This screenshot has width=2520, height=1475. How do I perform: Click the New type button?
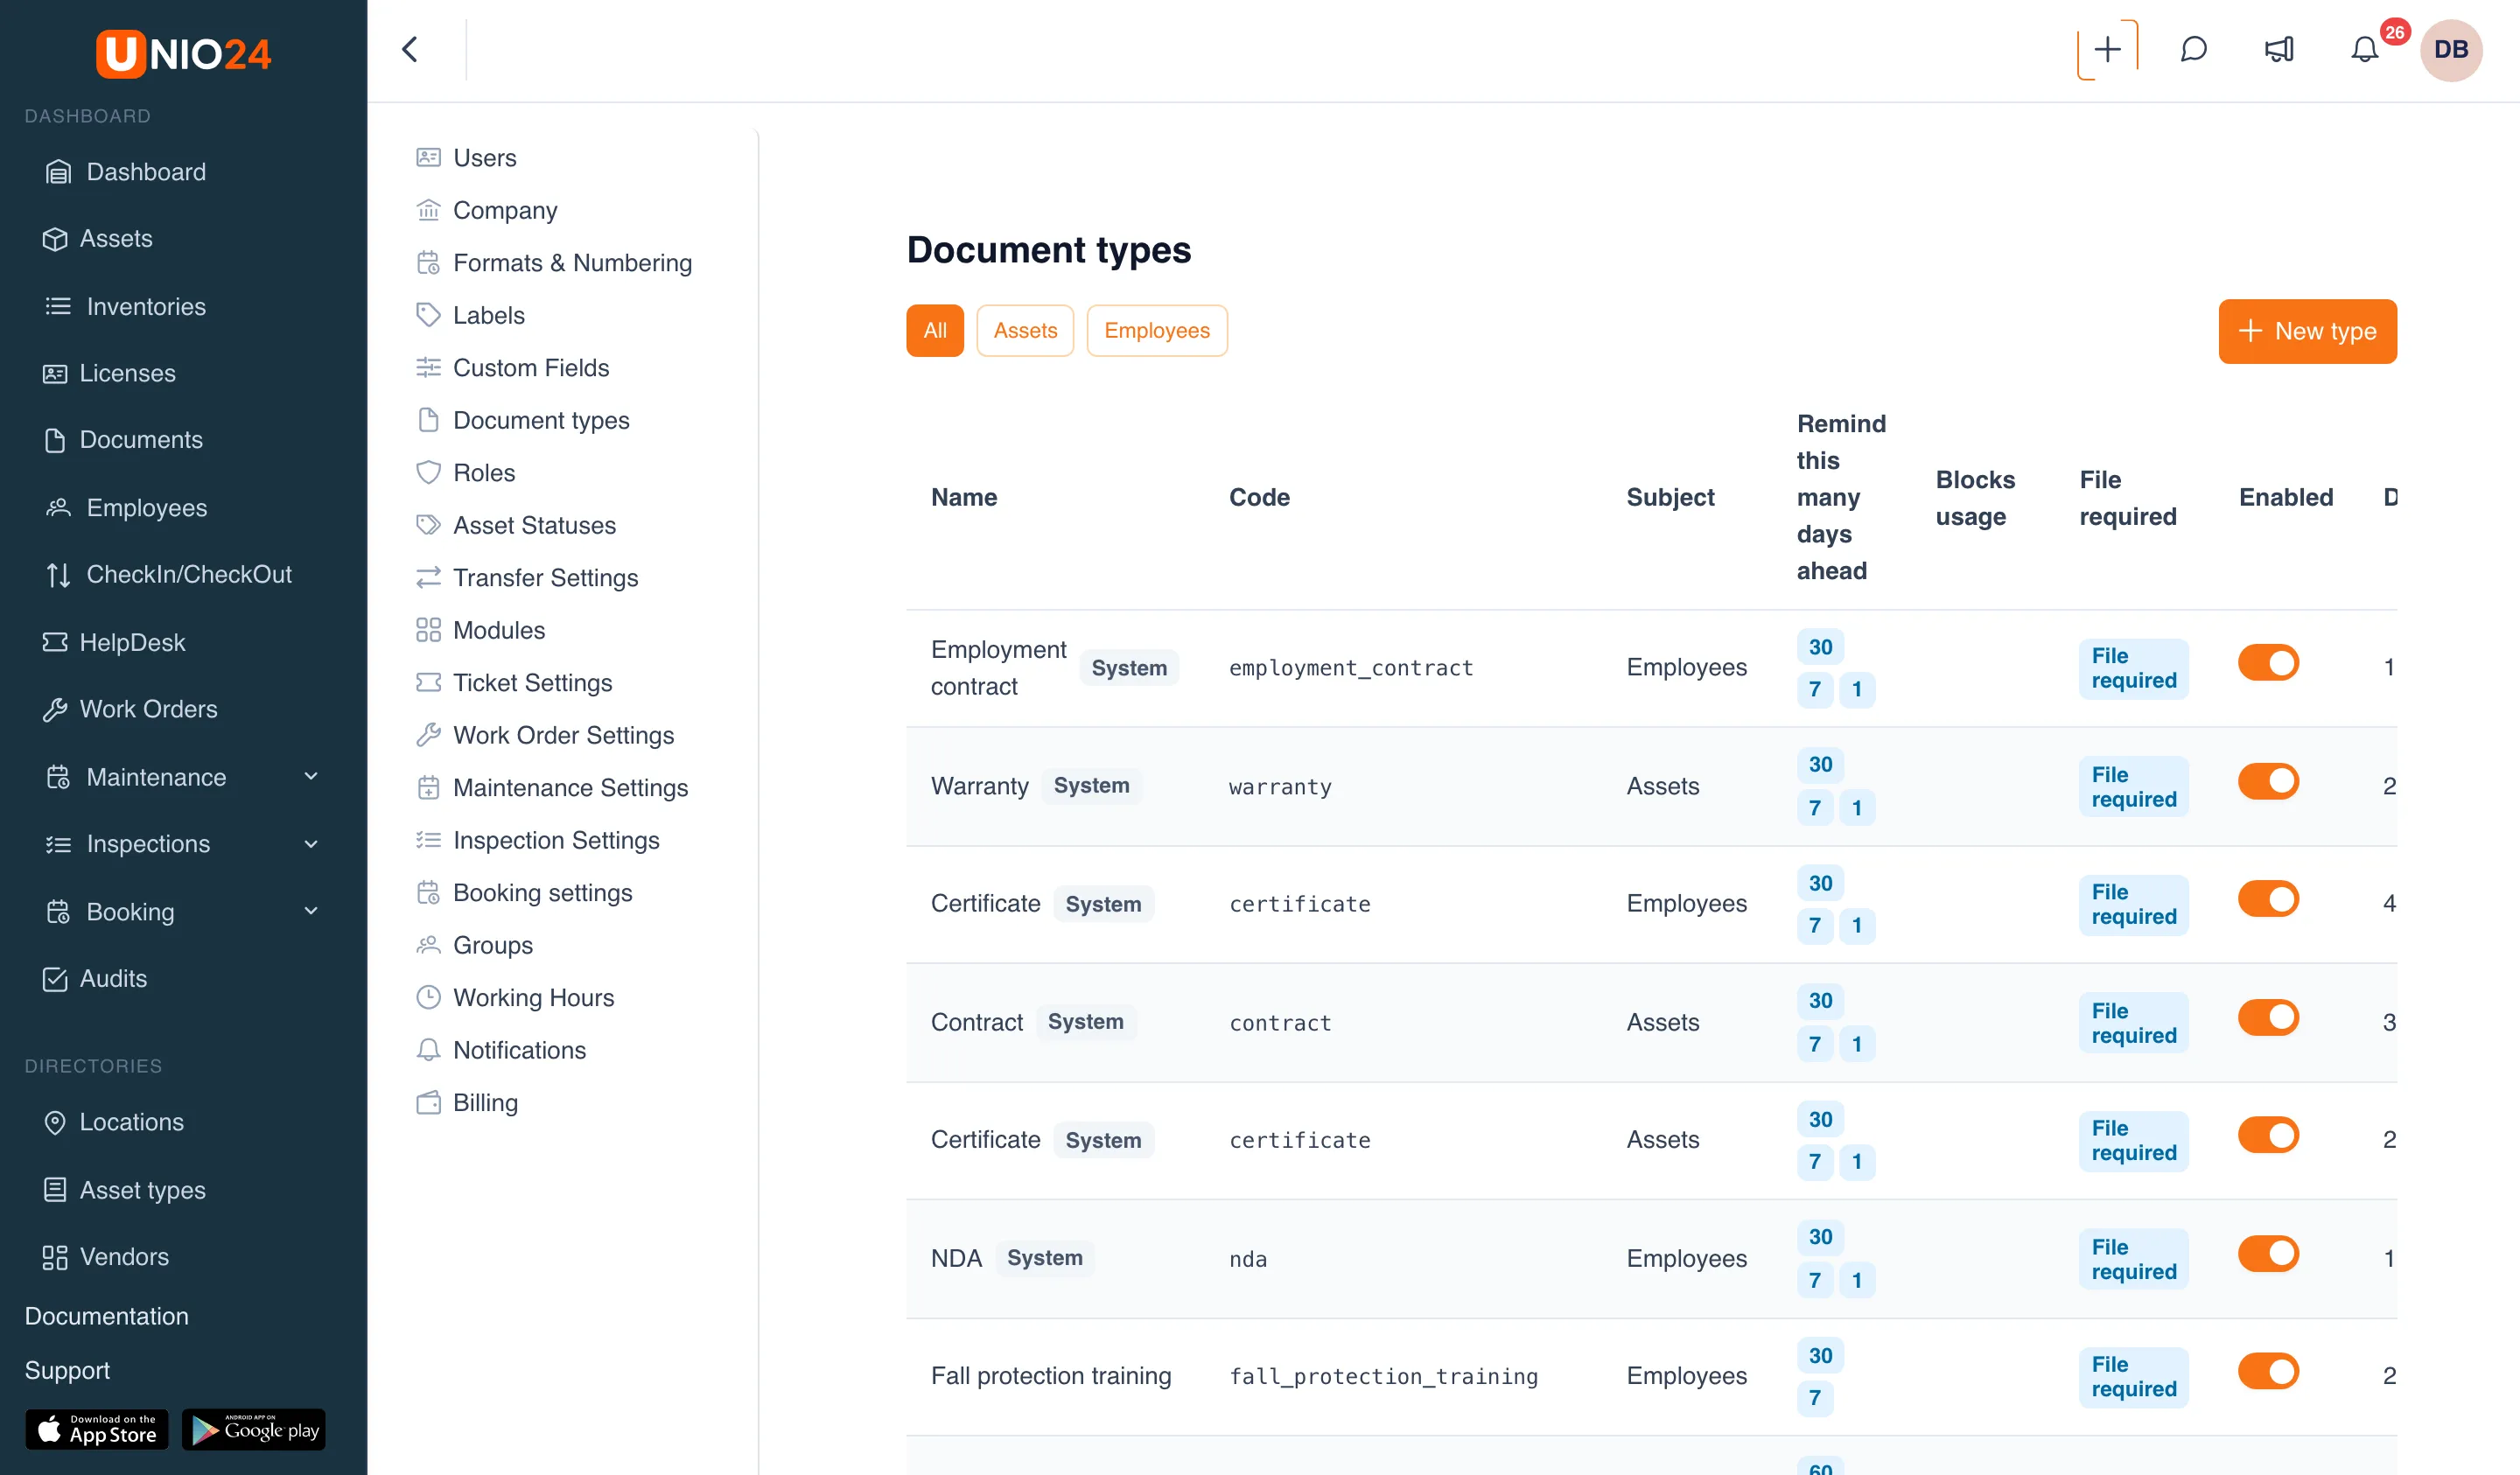pos(2307,331)
